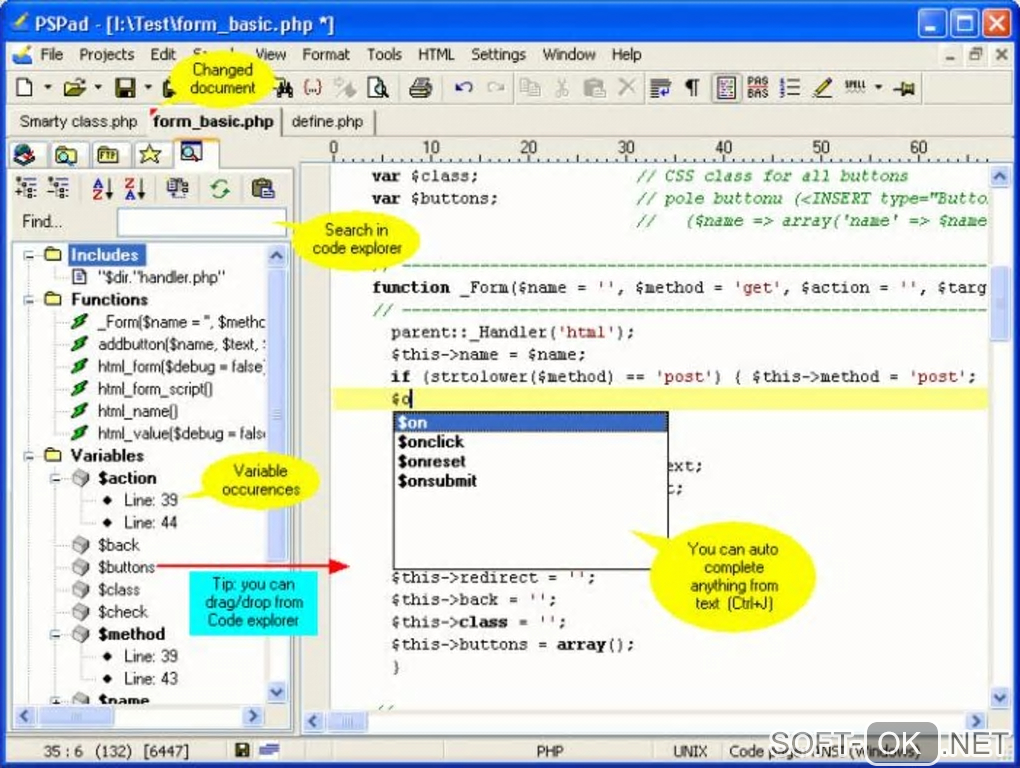Click the code explorer clipboard icon
Screen dimensions: 1020x768
click(263, 189)
